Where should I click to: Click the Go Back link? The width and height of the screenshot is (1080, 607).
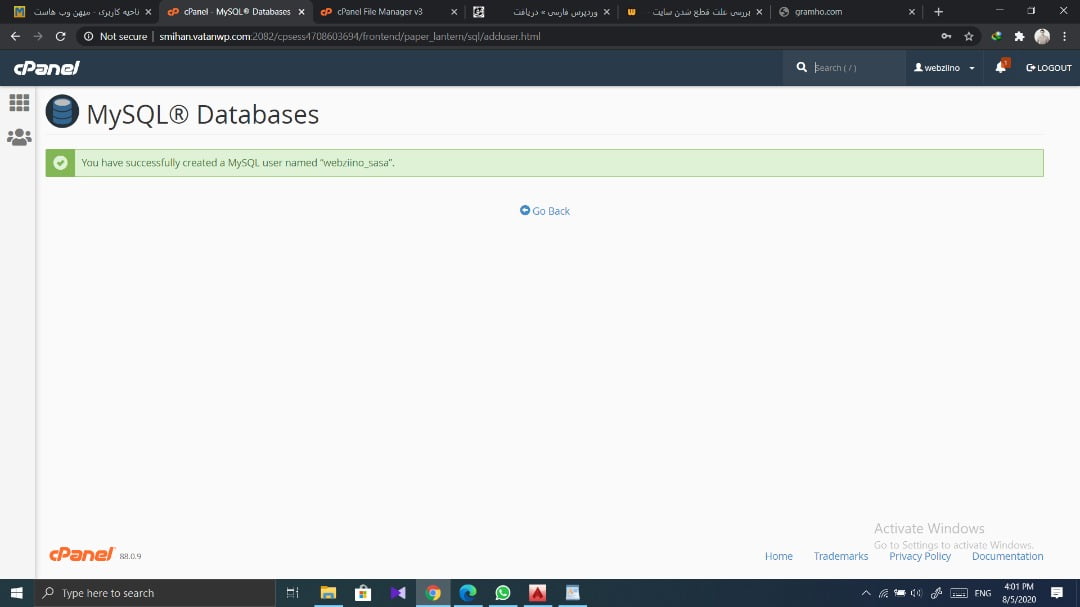[x=545, y=211]
